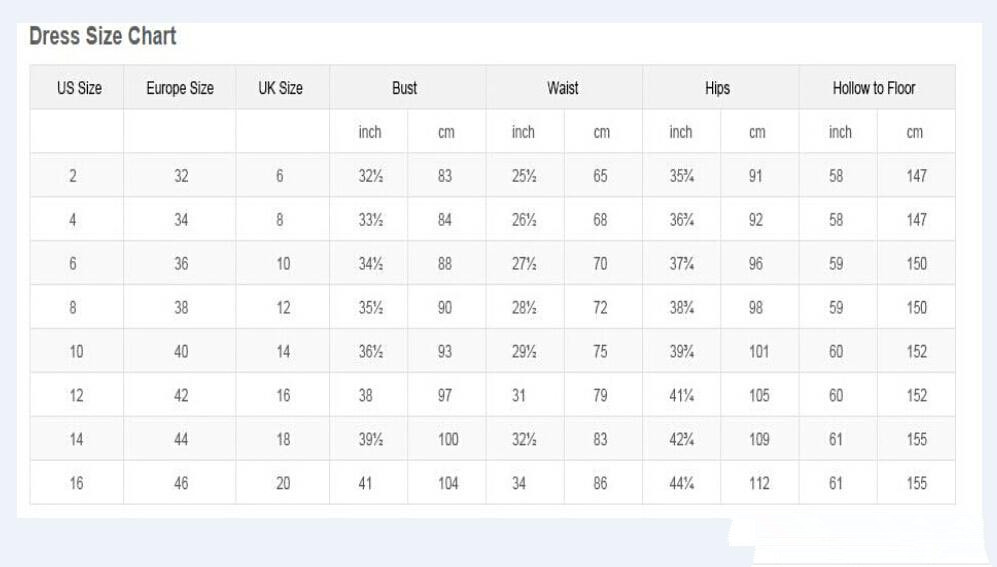Click Europe size 42 cell
This screenshot has width=997, height=567.
pos(181,396)
